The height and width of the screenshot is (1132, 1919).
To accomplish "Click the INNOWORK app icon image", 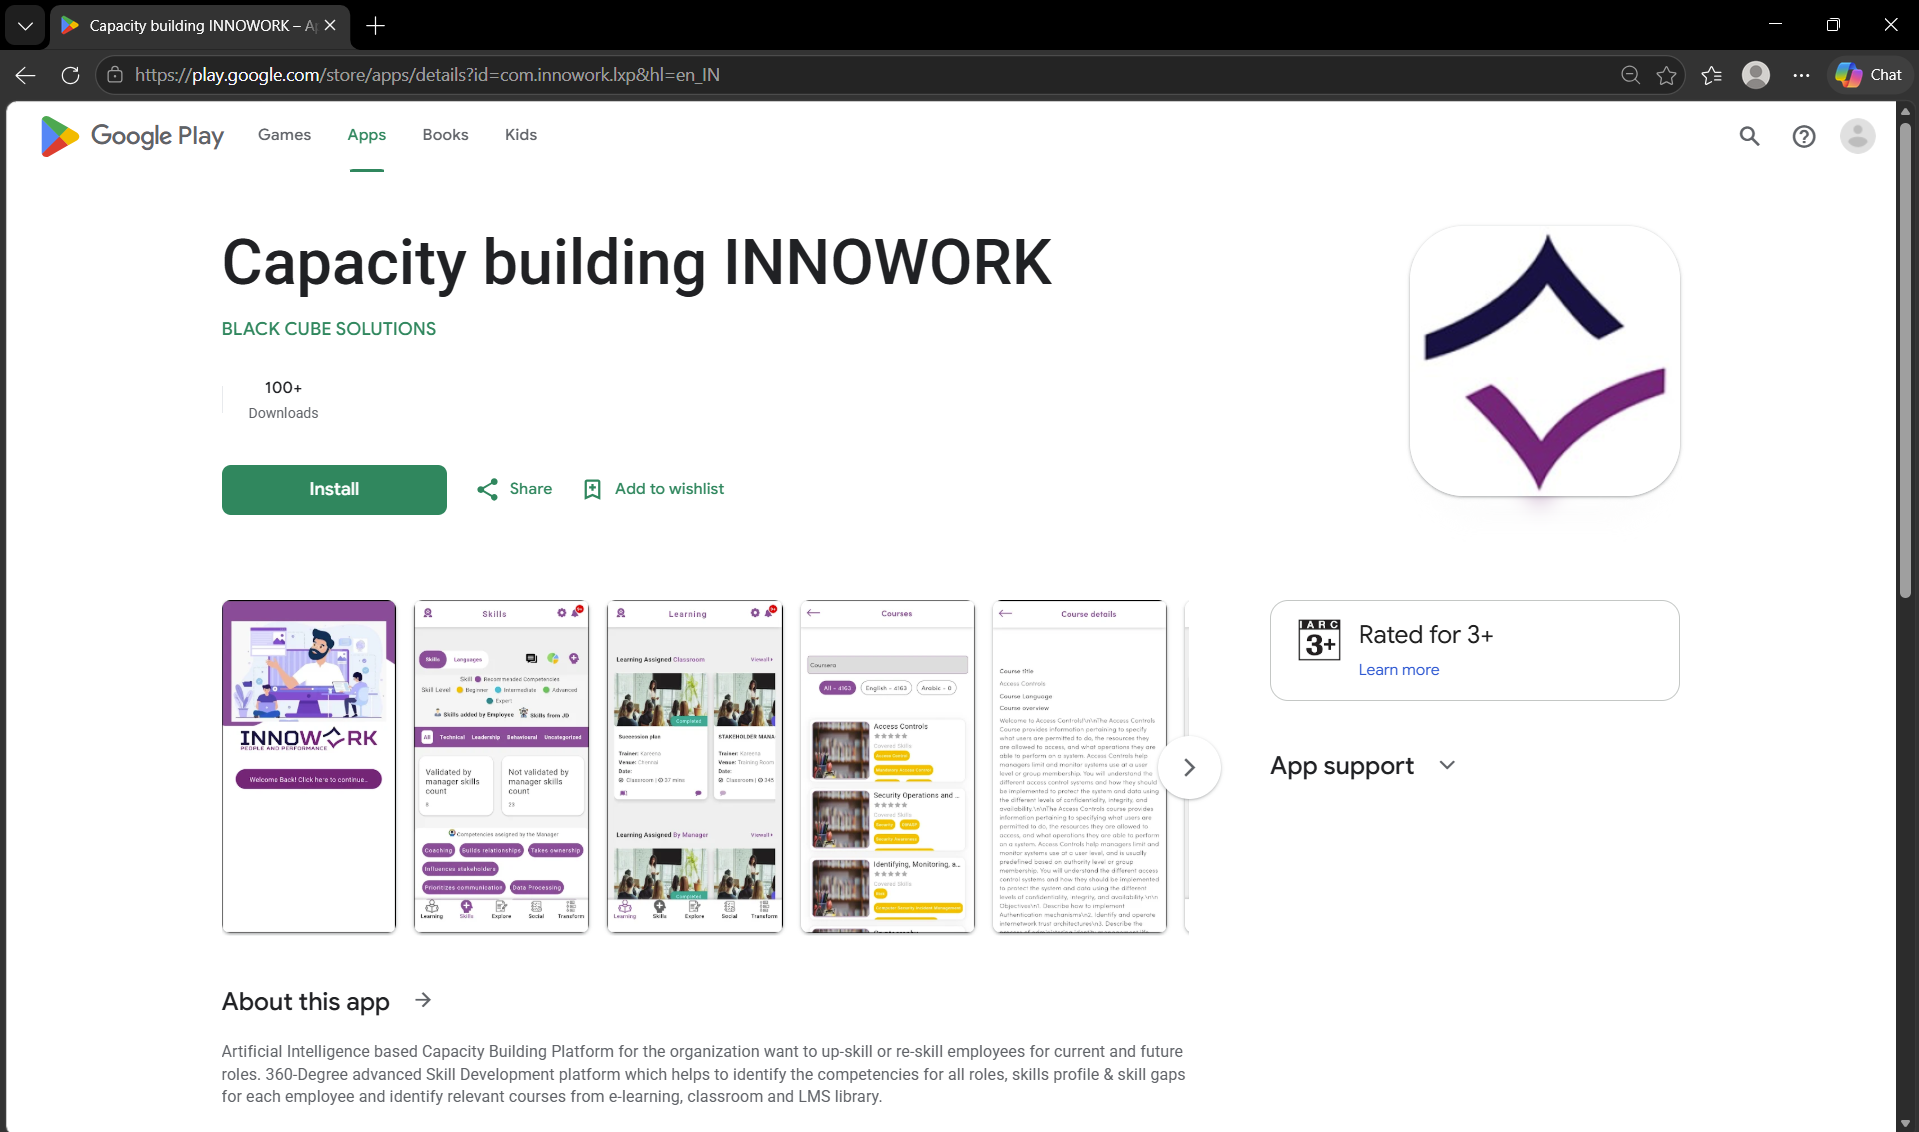I will pyautogui.click(x=1544, y=361).
